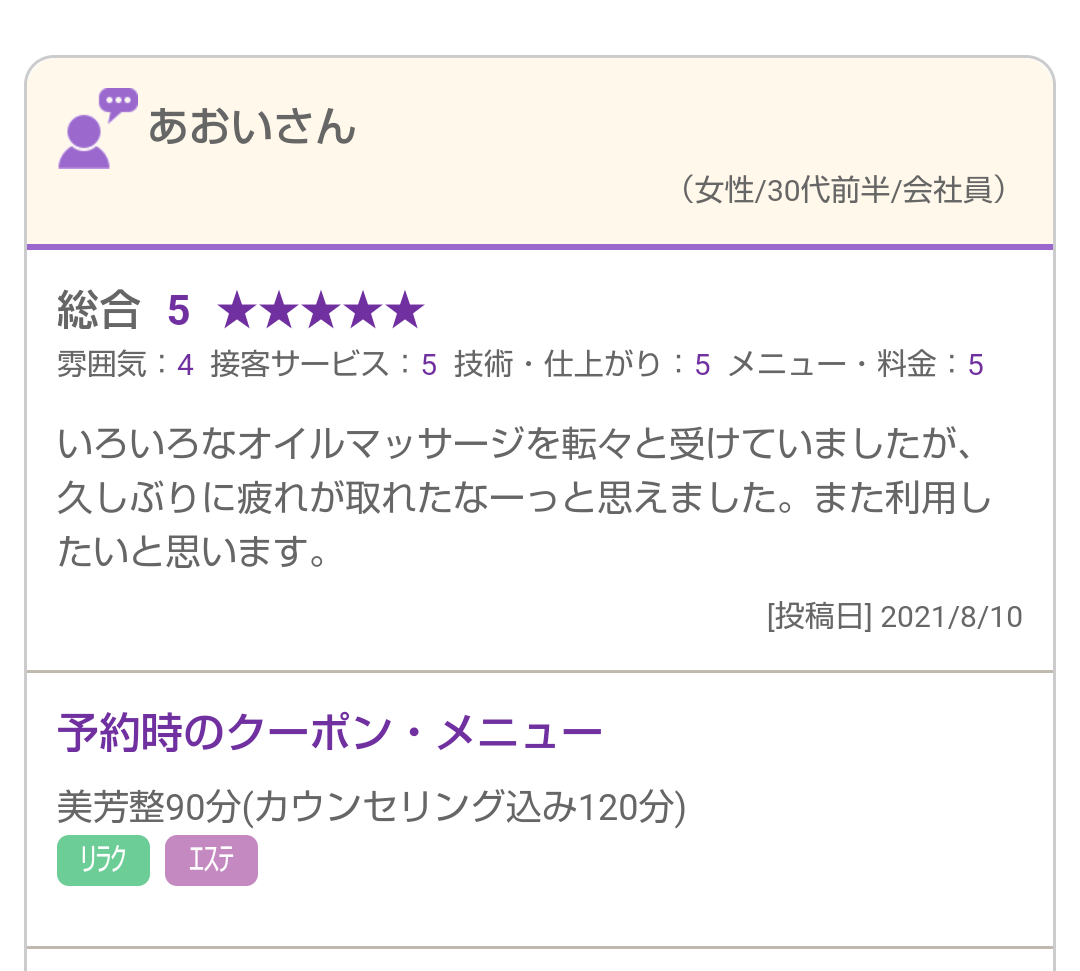
Task: Click the 総合 label
Action: pos(98,311)
